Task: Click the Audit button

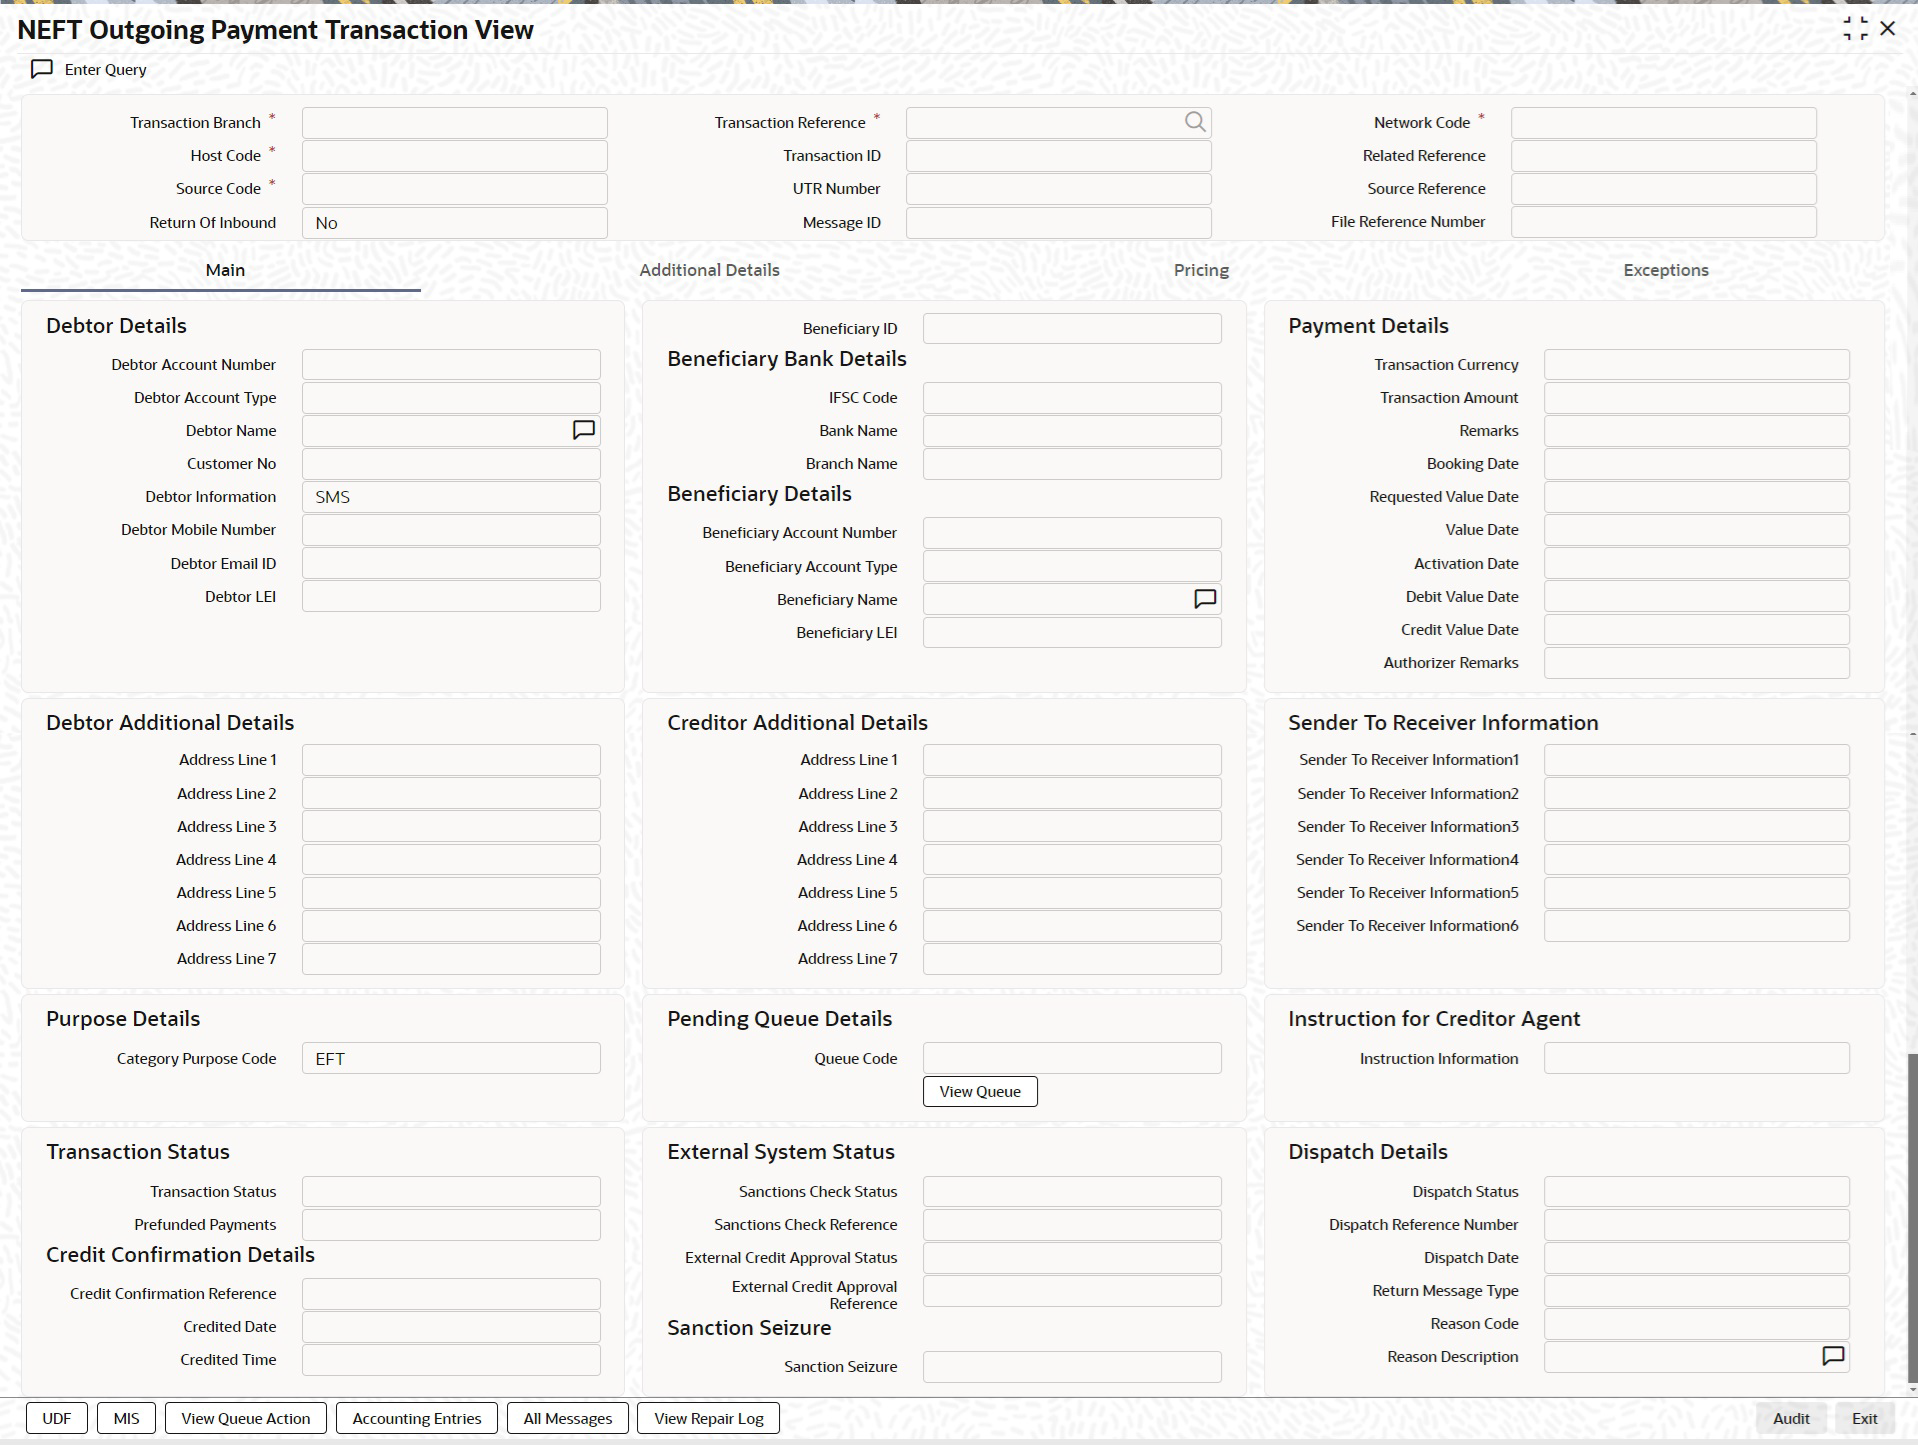Action: [x=1791, y=1418]
